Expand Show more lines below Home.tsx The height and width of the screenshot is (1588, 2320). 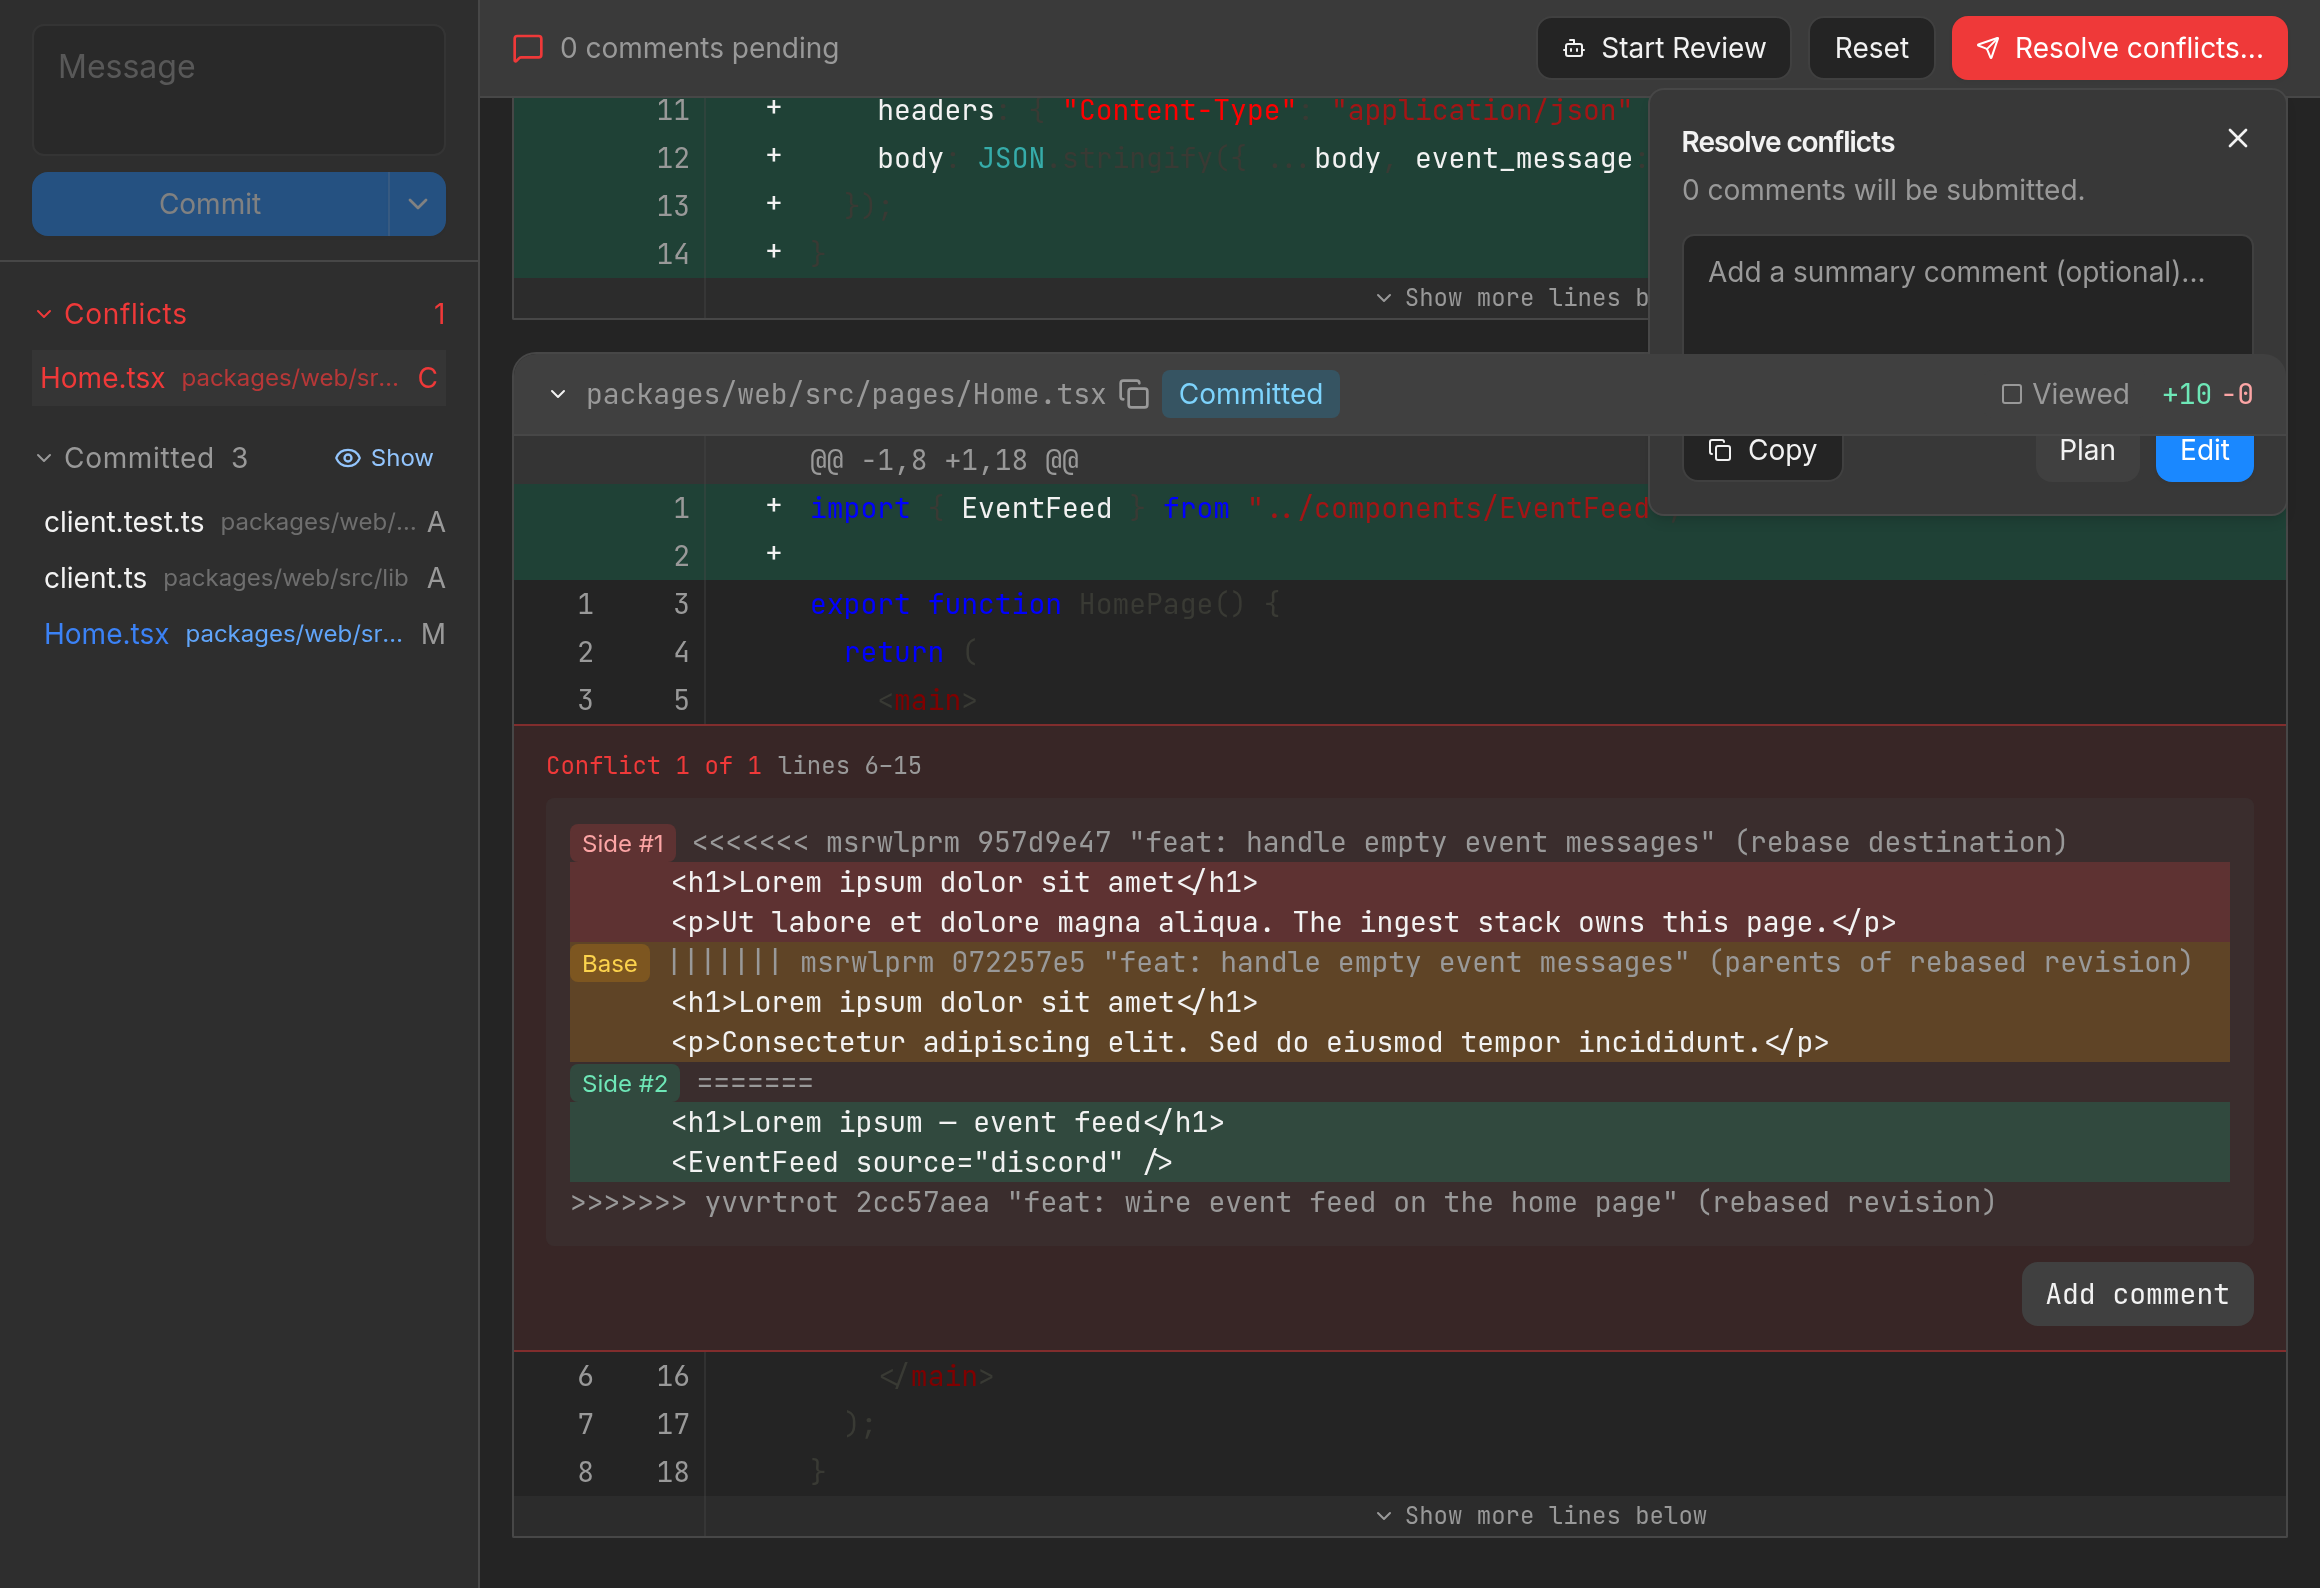click(x=1541, y=1516)
